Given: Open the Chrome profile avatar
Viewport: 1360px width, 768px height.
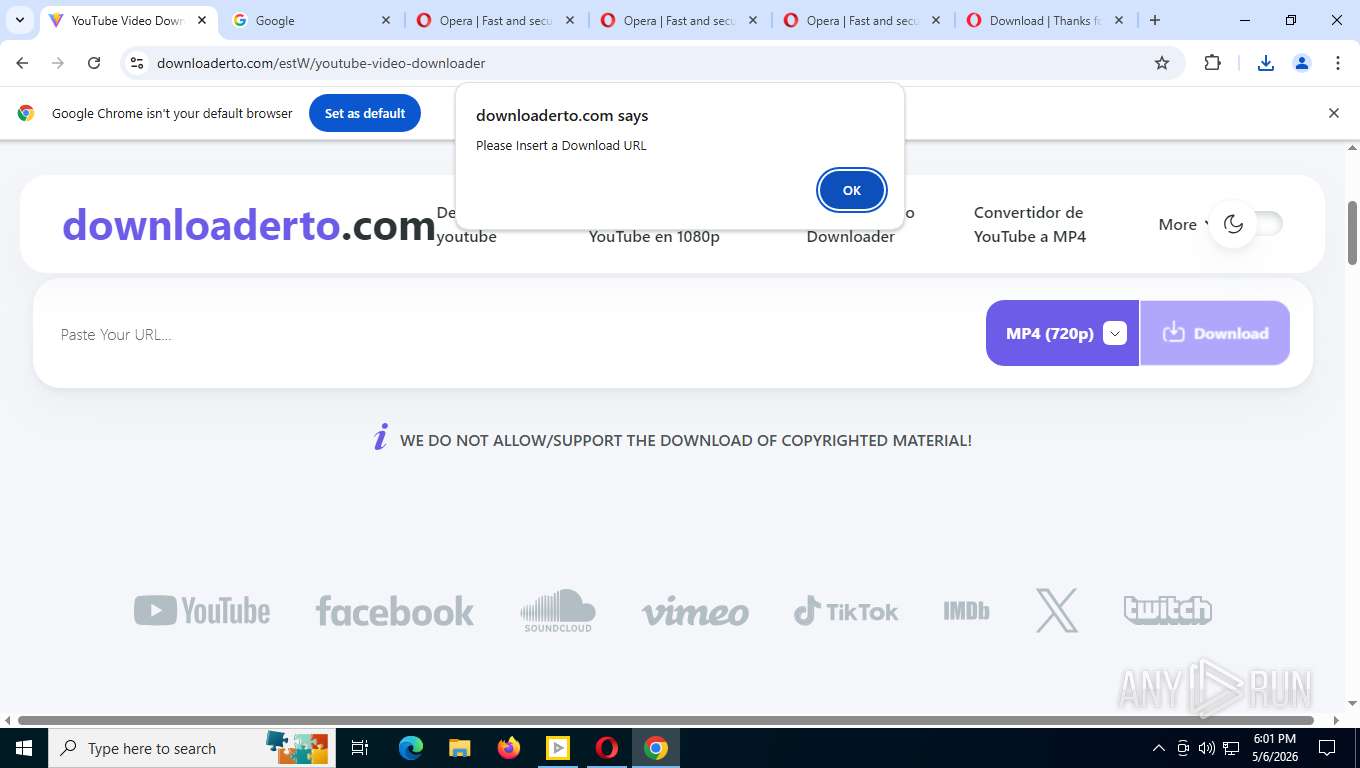Looking at the screenshot, I should pyautogui.click(x=1302, y=63).
